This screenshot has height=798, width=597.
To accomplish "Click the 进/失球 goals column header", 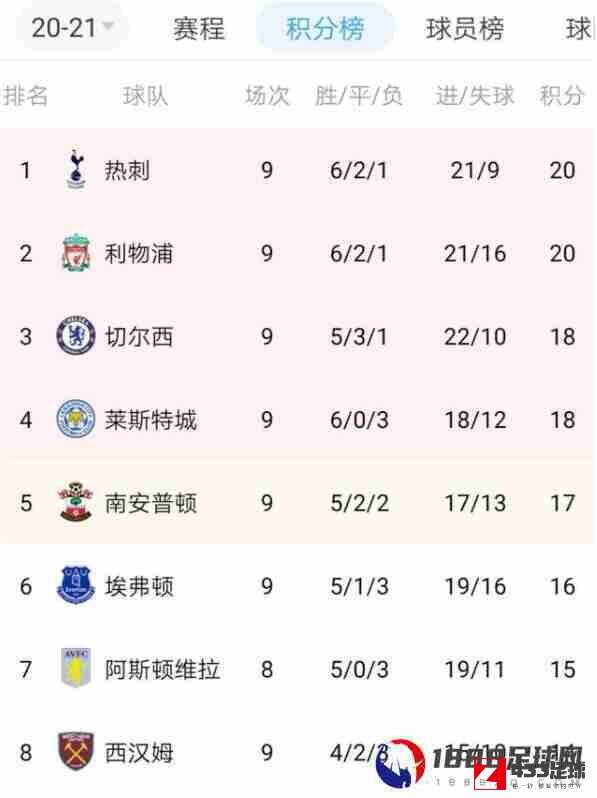I will coord(475,95).
